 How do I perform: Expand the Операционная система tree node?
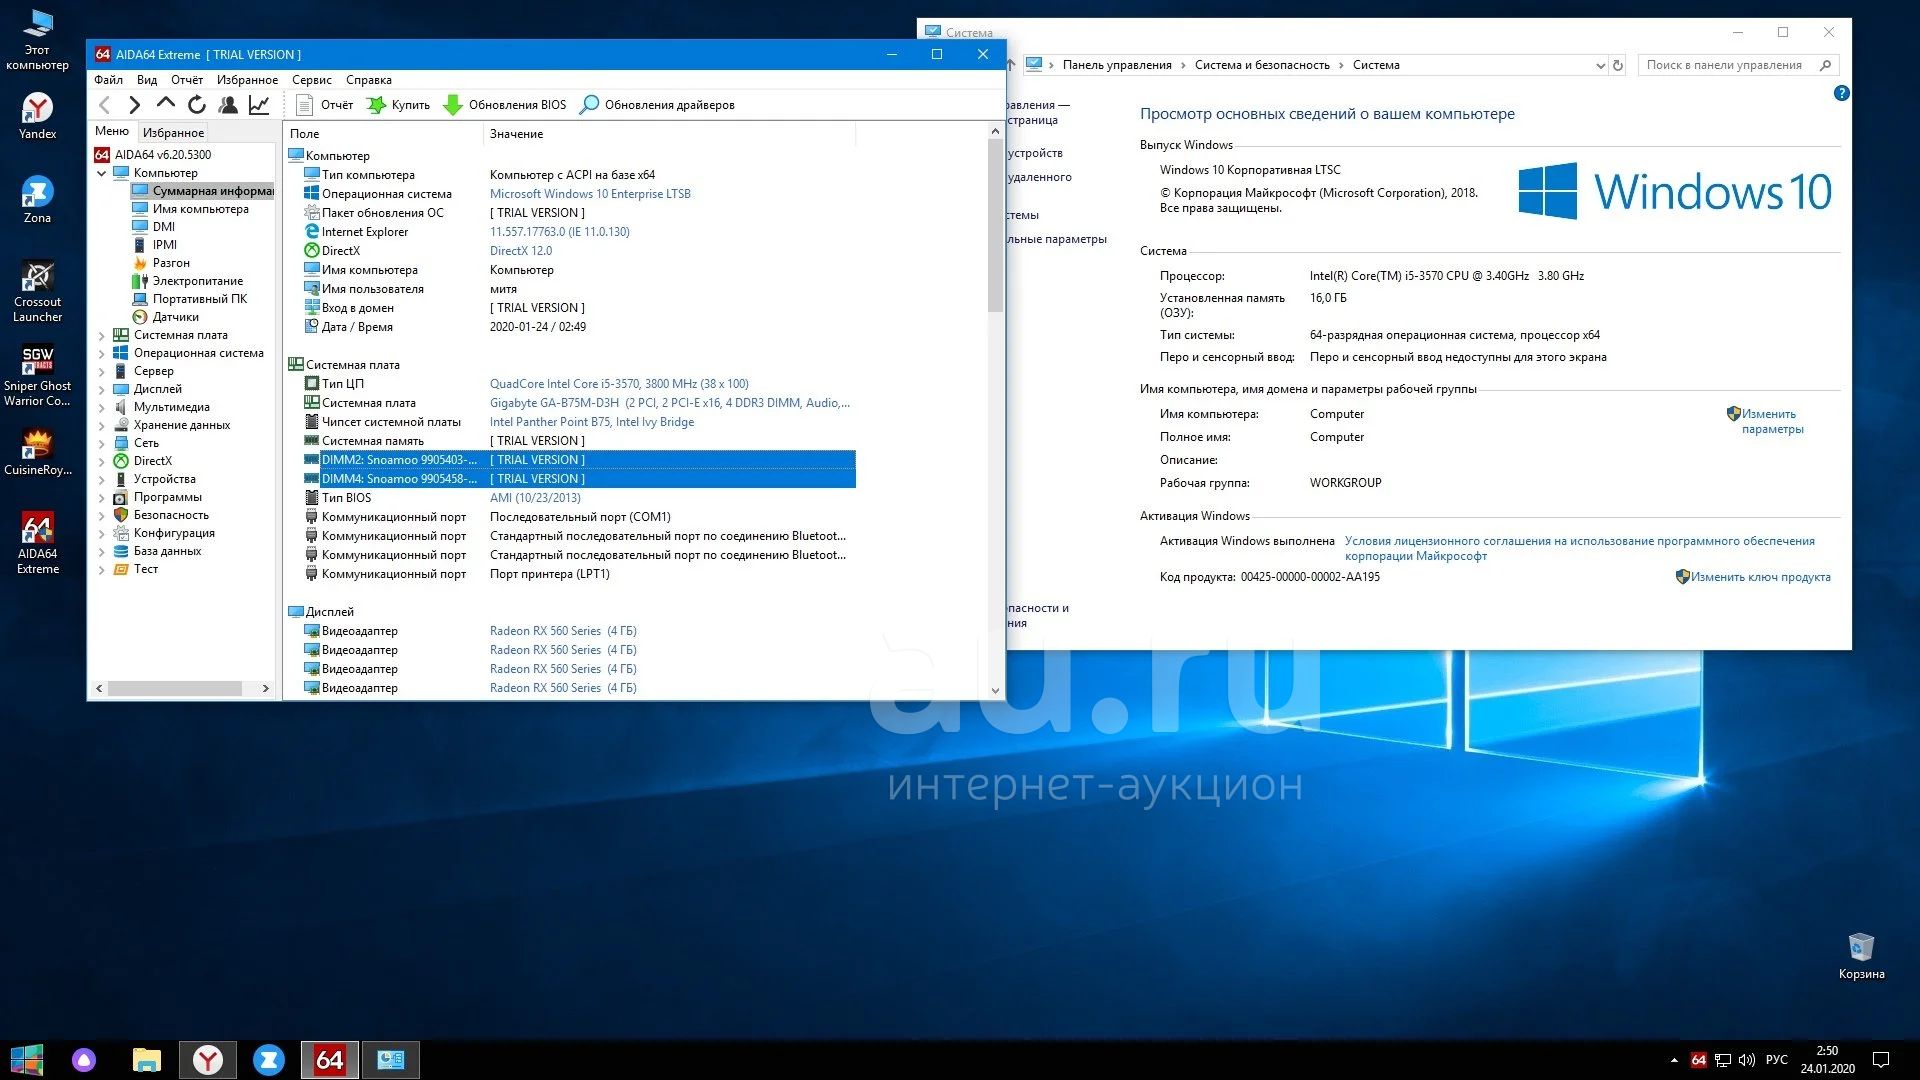pos(101,354)
